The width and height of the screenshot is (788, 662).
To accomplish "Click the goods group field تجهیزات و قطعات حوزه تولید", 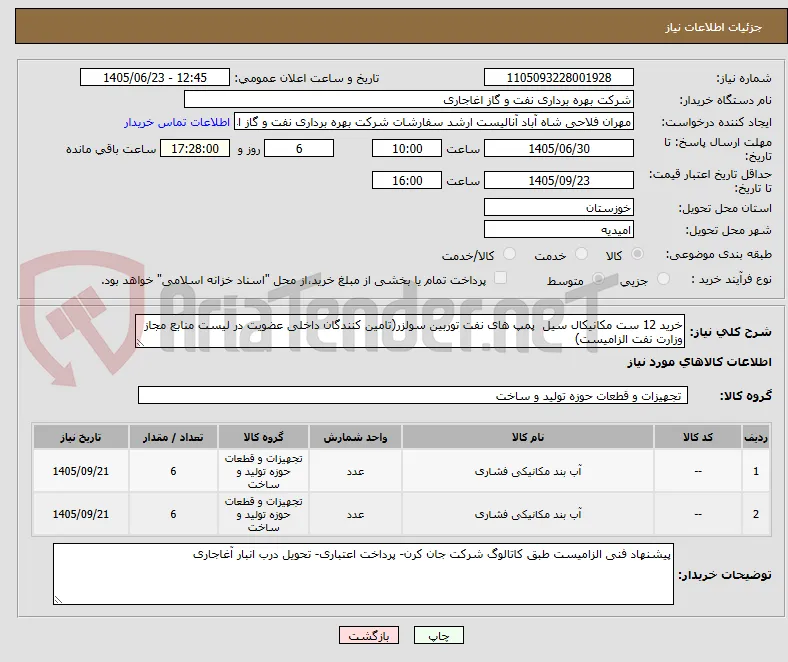I will pos(413,395).
